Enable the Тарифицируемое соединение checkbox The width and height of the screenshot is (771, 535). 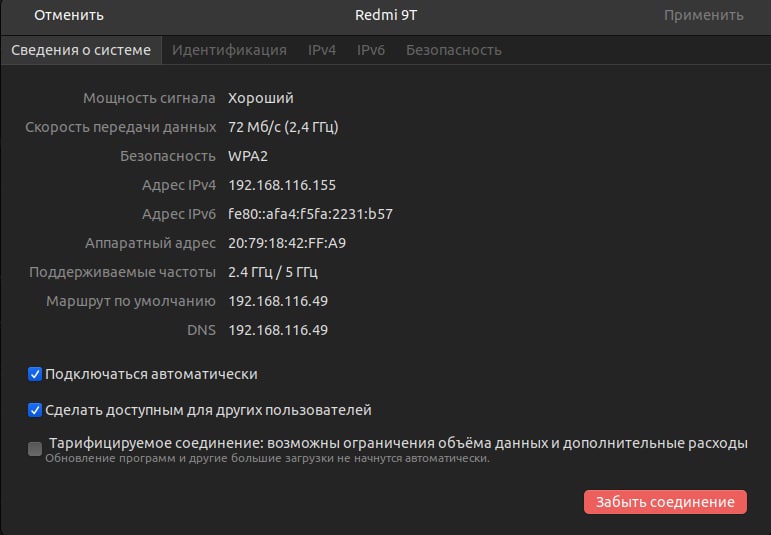pyautogui.click(x=36, y=449)
